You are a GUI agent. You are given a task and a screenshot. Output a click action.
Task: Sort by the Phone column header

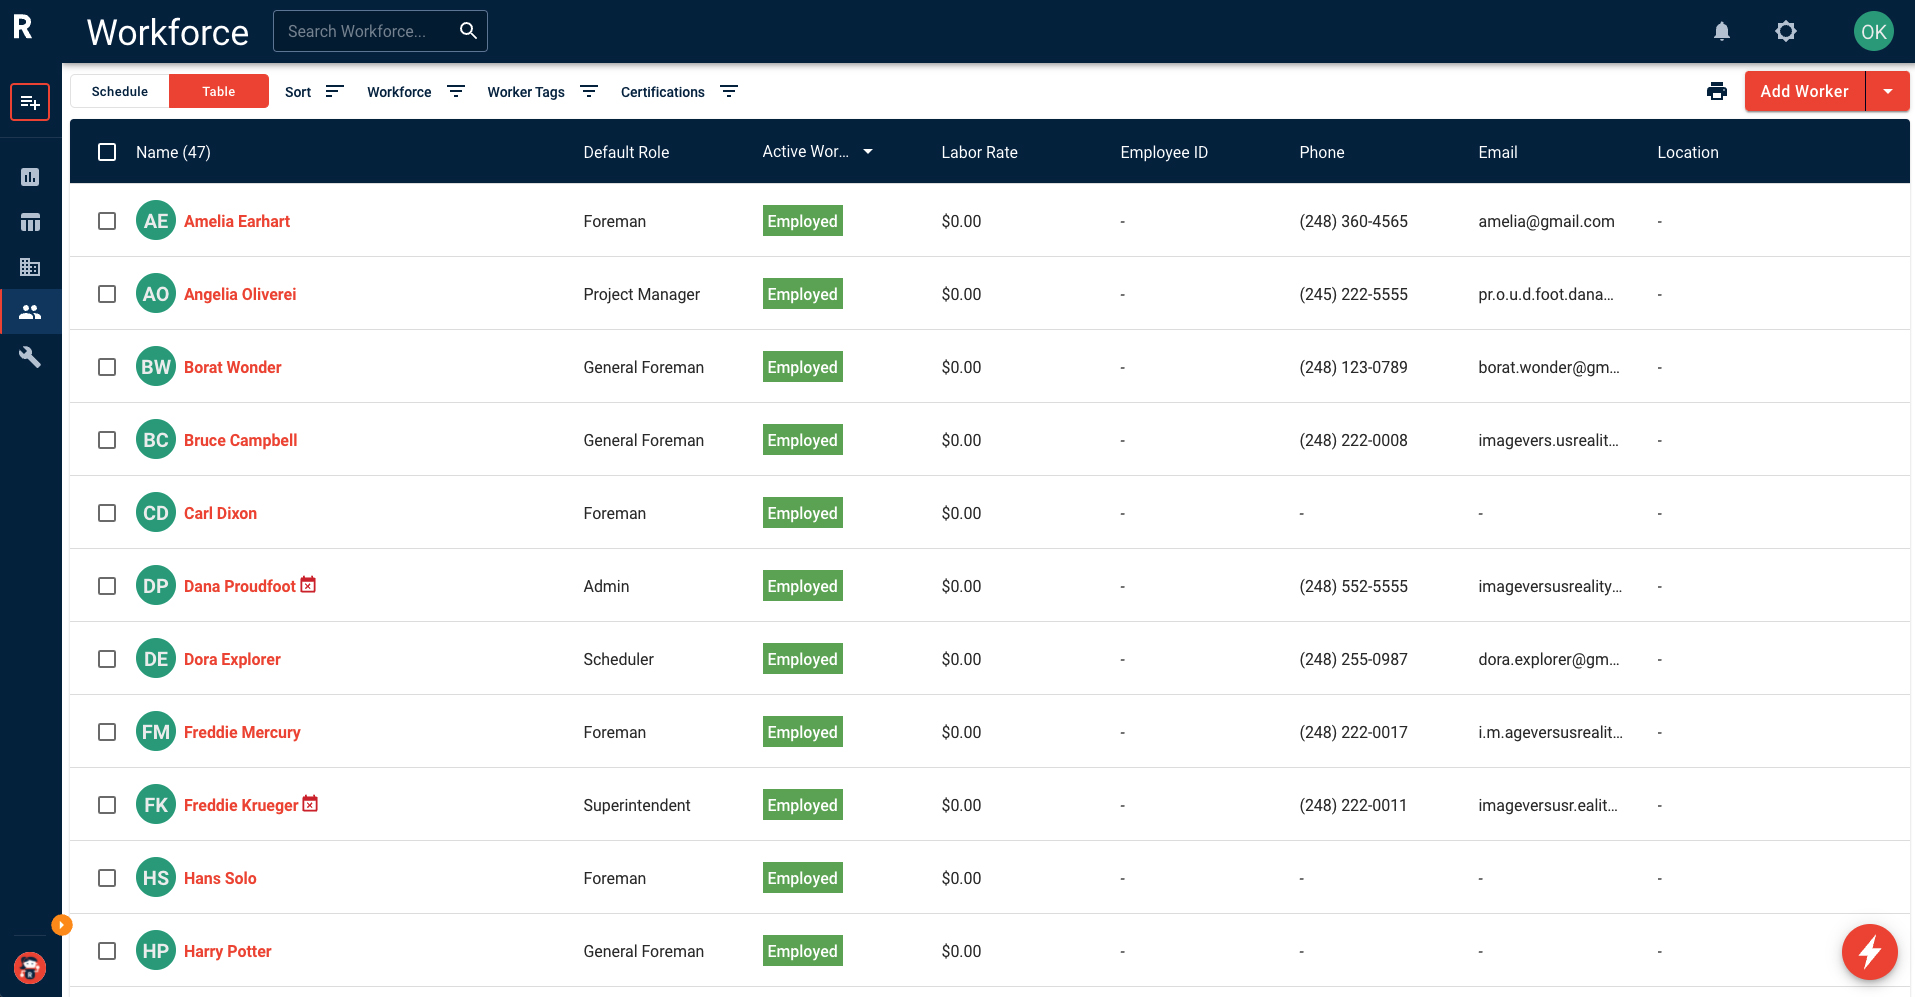pyautogui.click(x=1321, y=152)
